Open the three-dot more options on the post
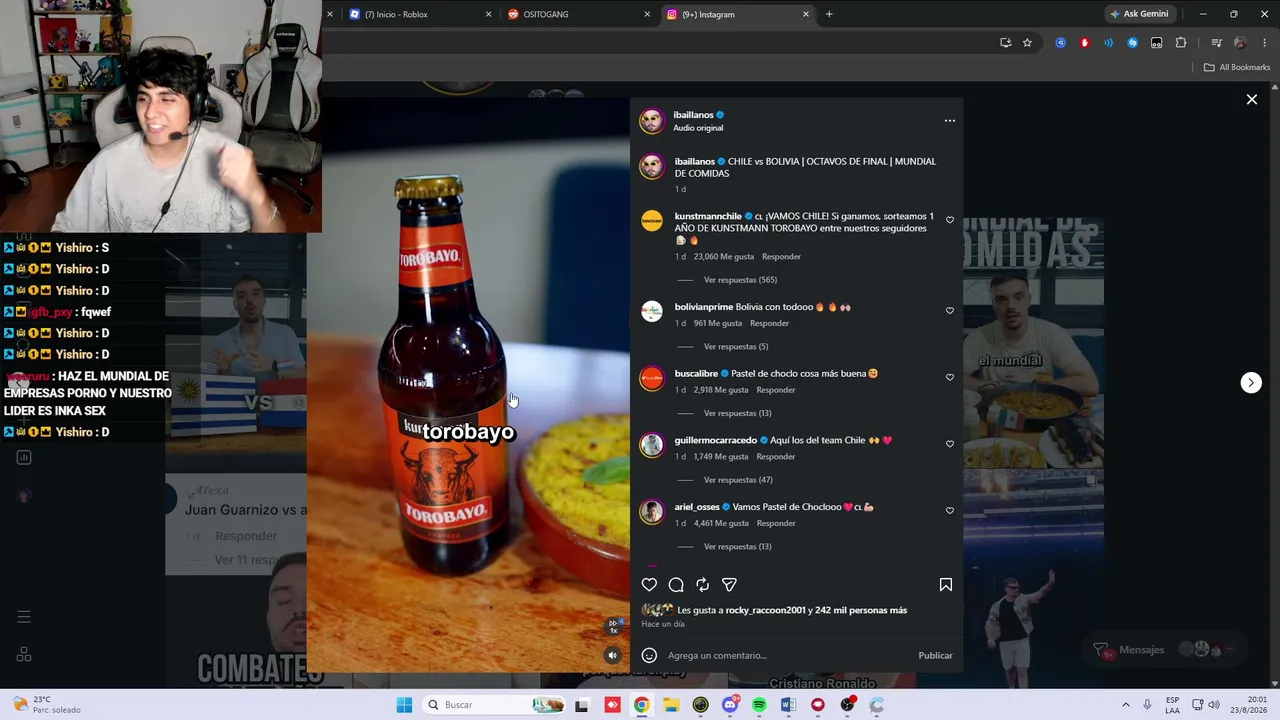The height and width of the screenshot is (720, 1280). coord(950,121)
